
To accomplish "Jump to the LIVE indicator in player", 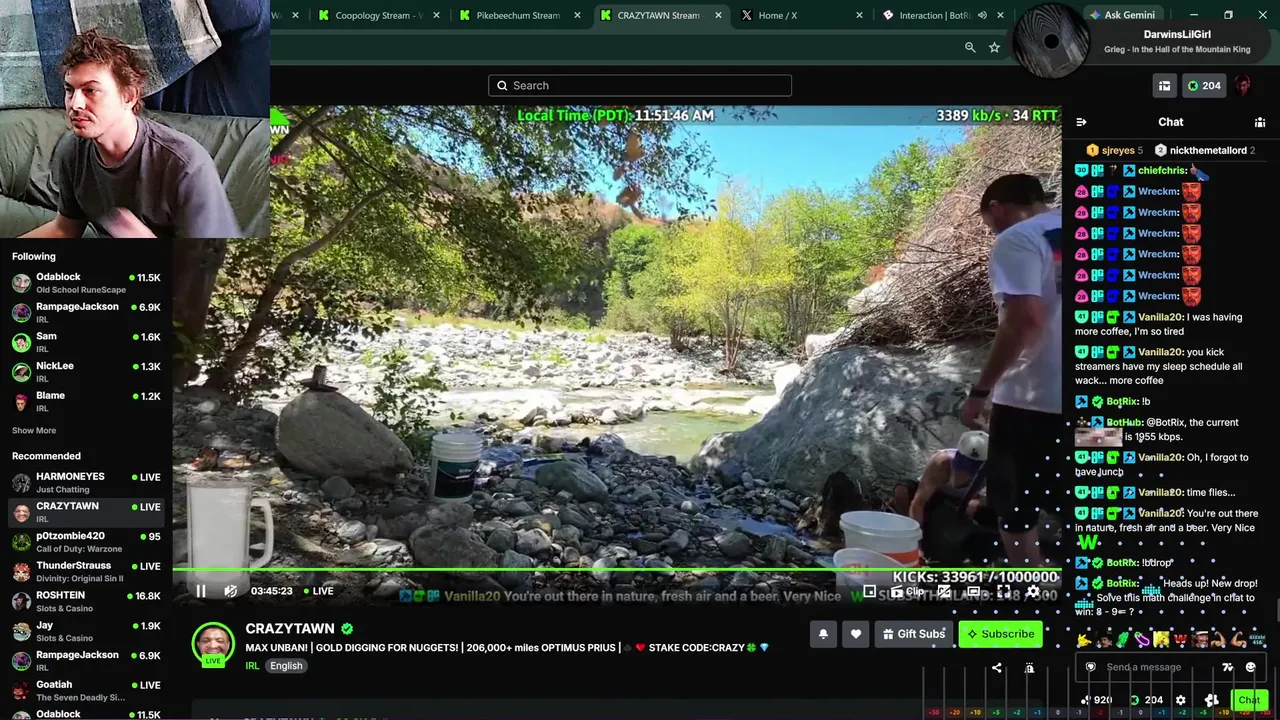I will point(319,591).
